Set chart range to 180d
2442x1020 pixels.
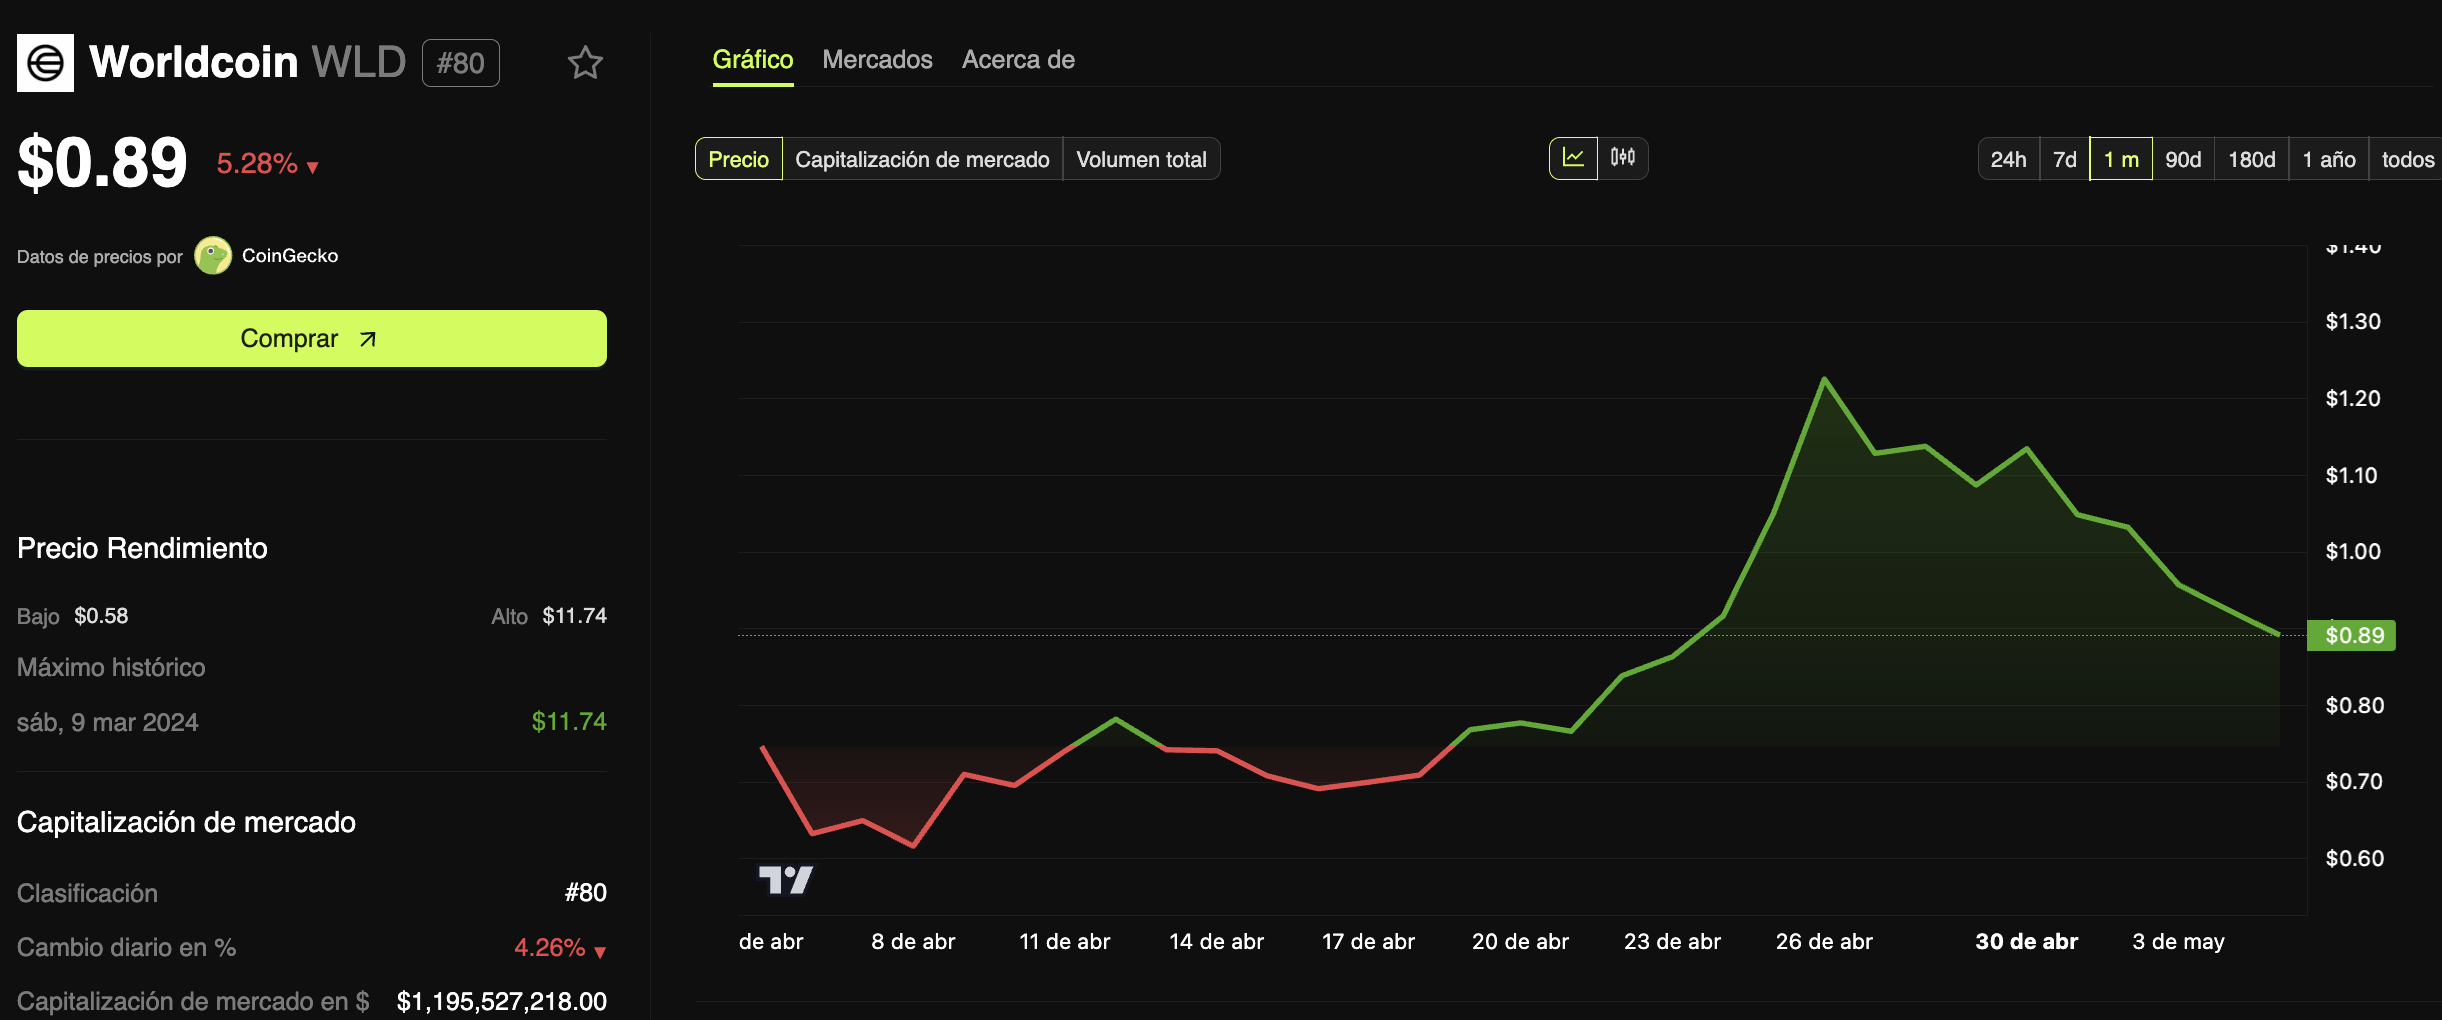pyautogui.click(x=2252, y=159)
